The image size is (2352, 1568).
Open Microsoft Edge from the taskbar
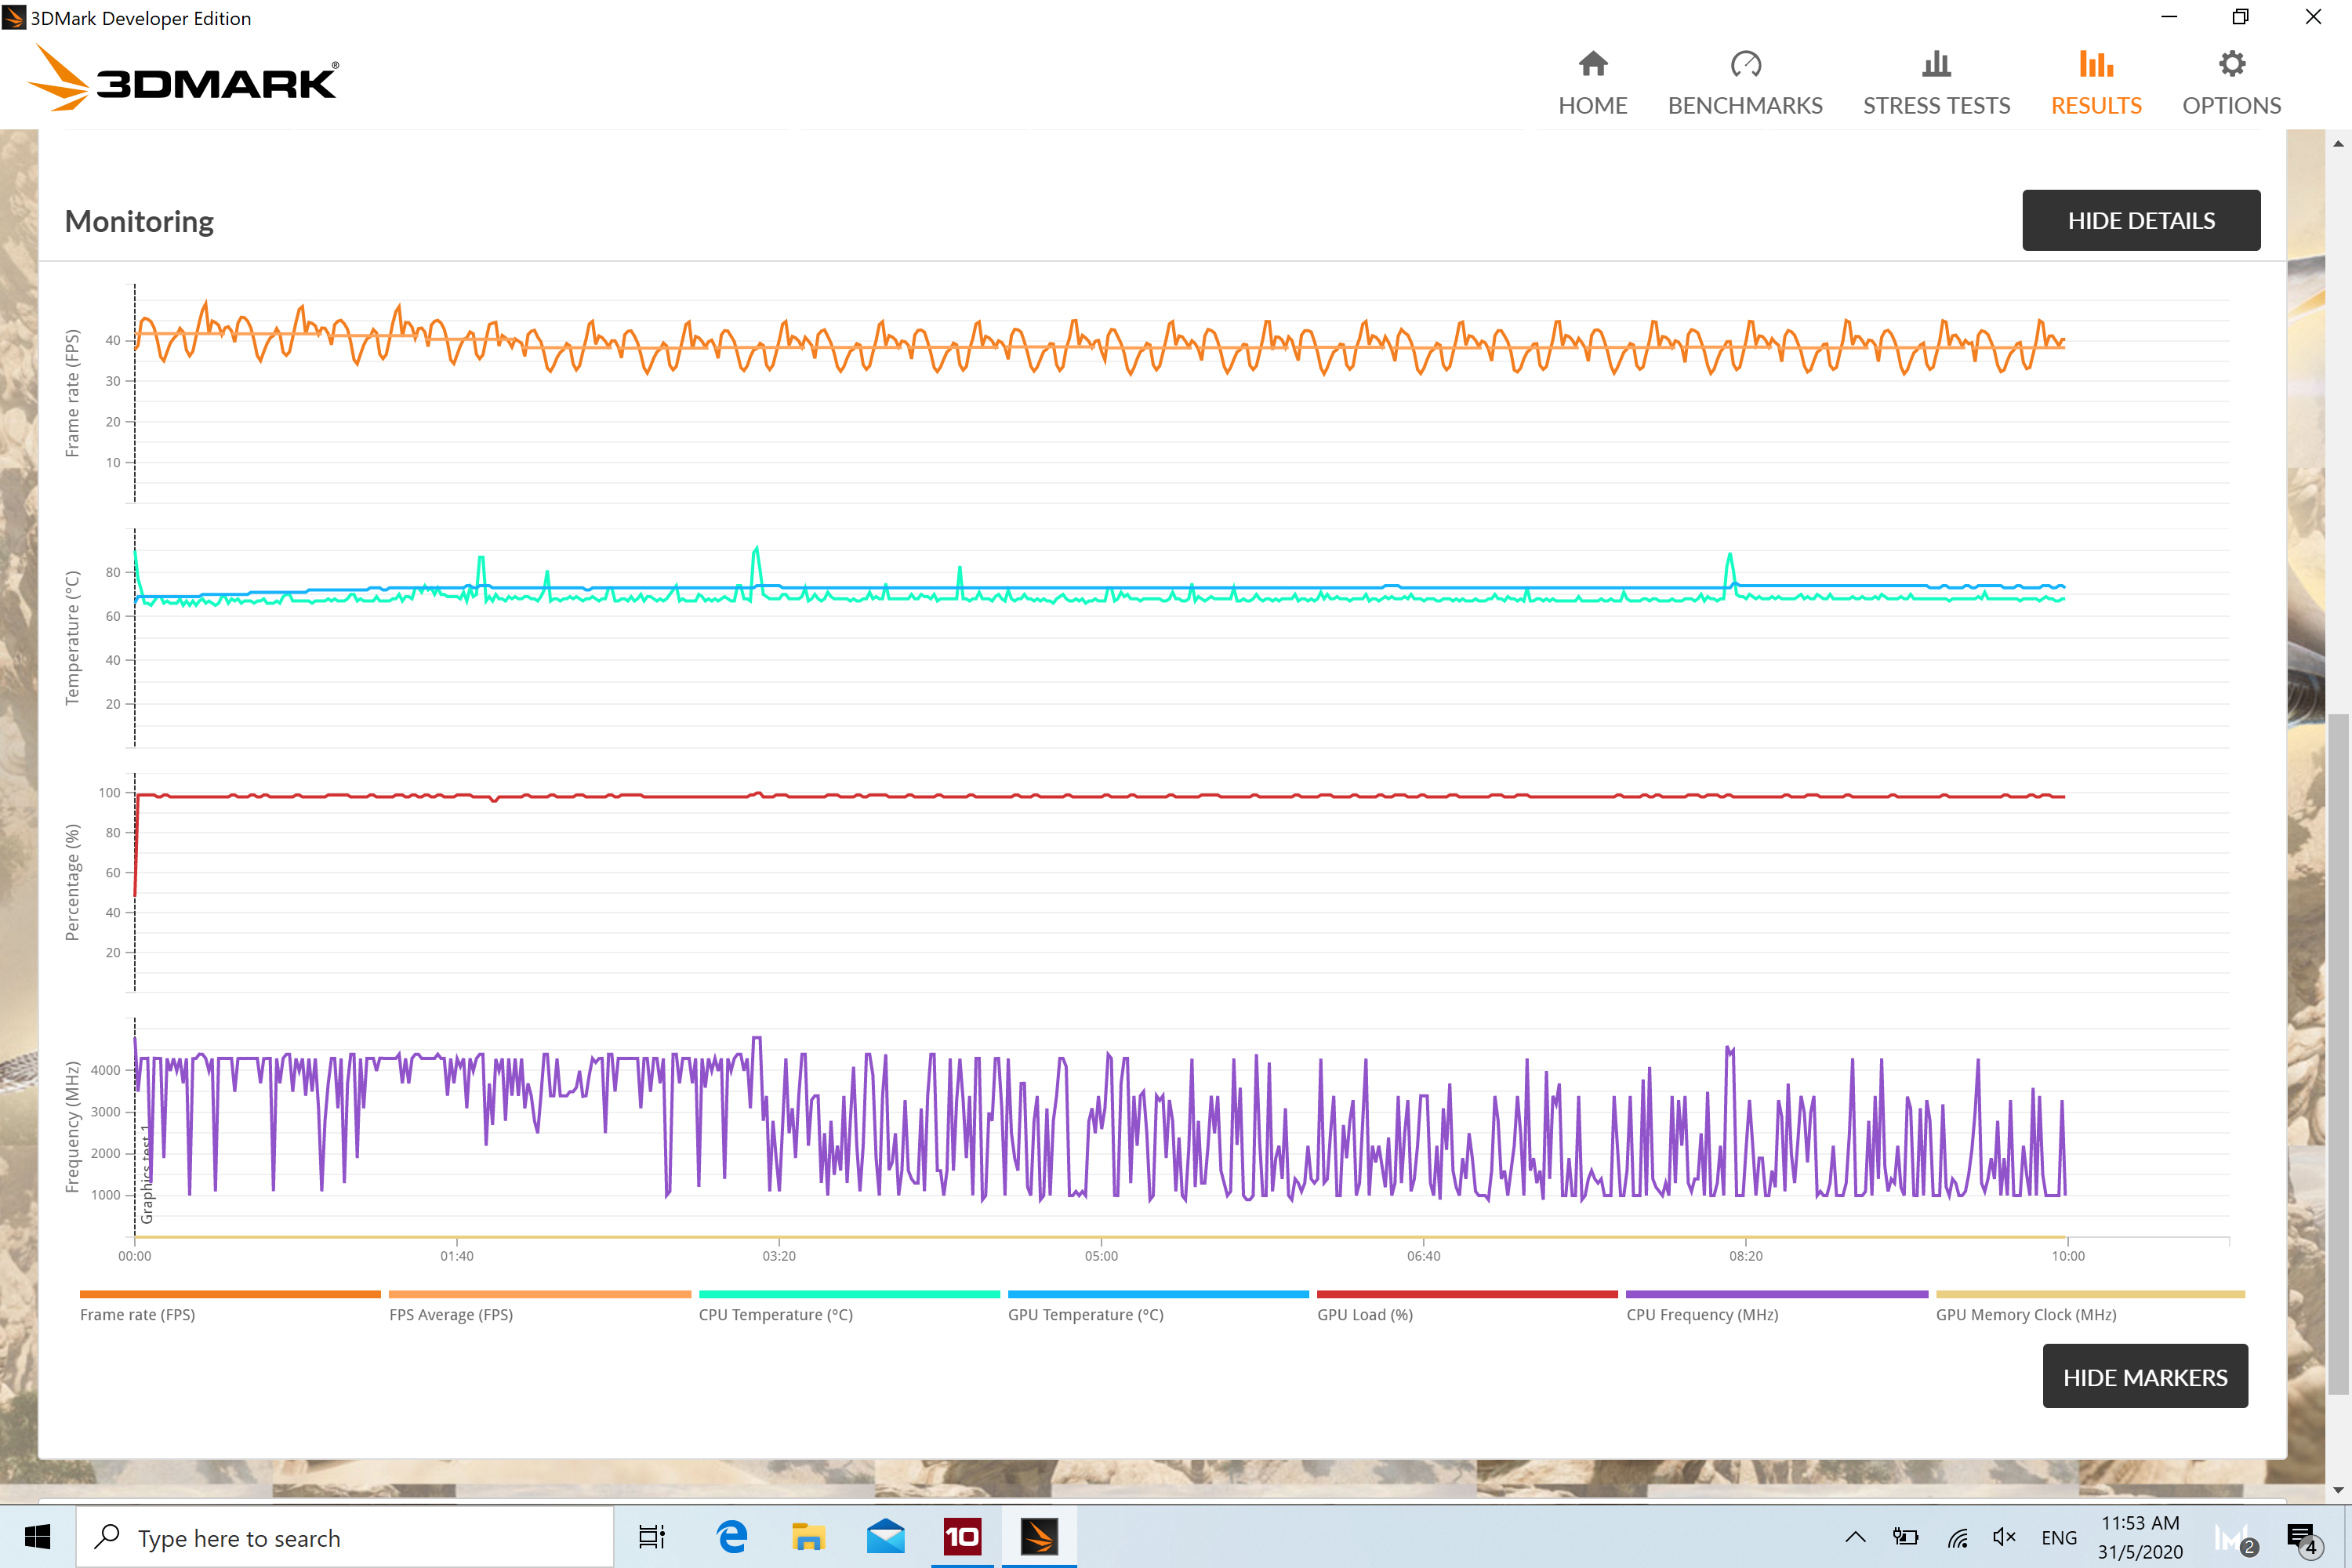pos(732,1537)
